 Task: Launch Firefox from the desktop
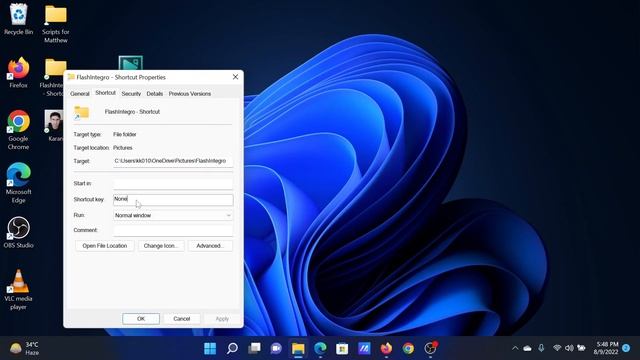coord(18,73)
